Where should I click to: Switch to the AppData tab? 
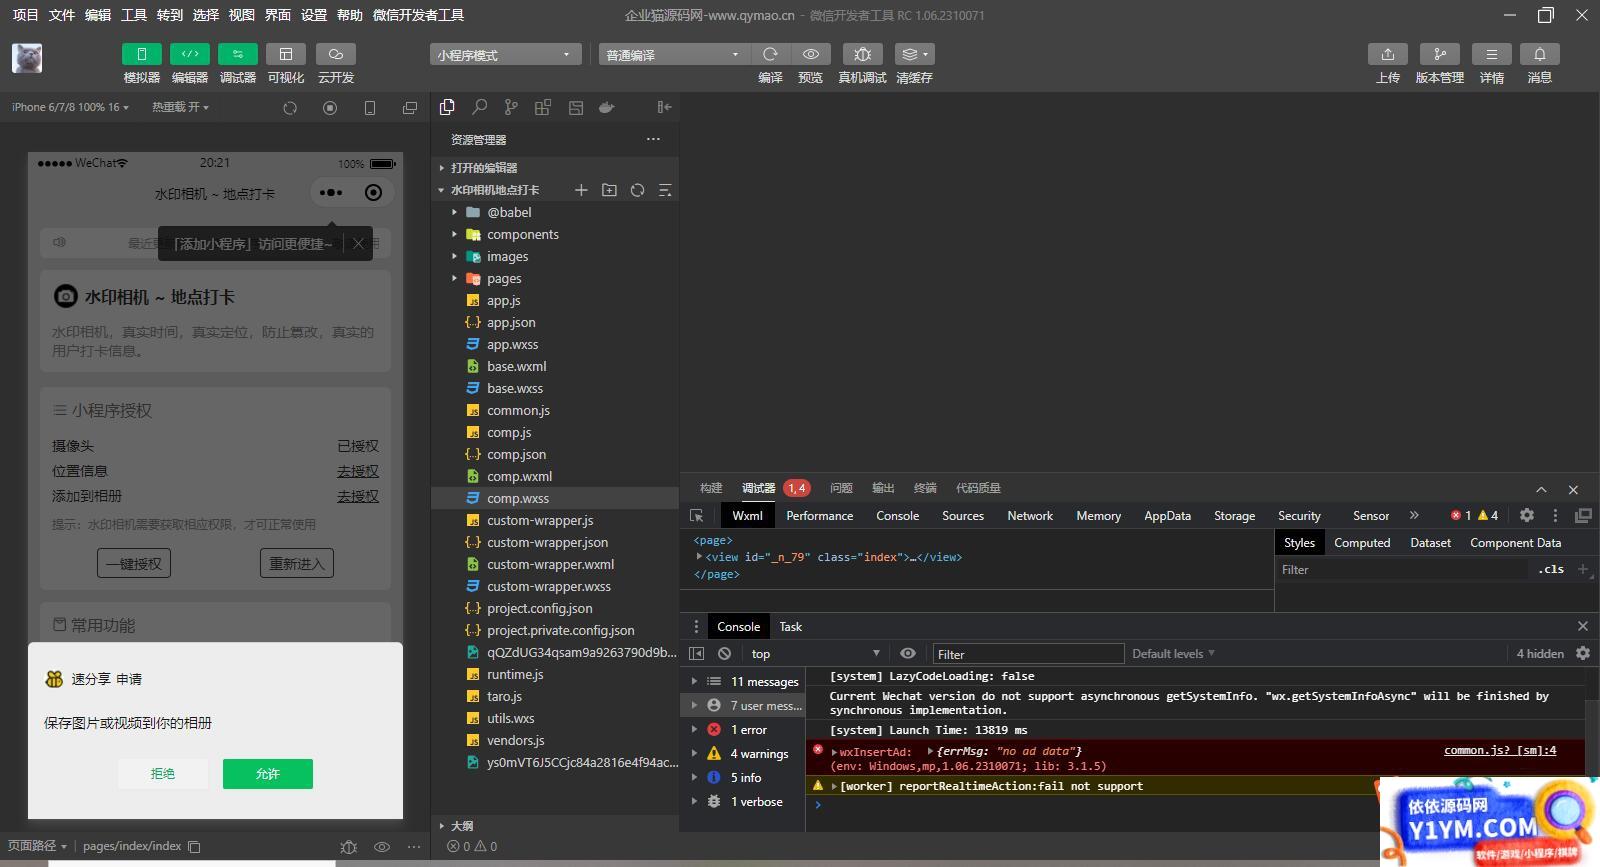click(1167, 516)
